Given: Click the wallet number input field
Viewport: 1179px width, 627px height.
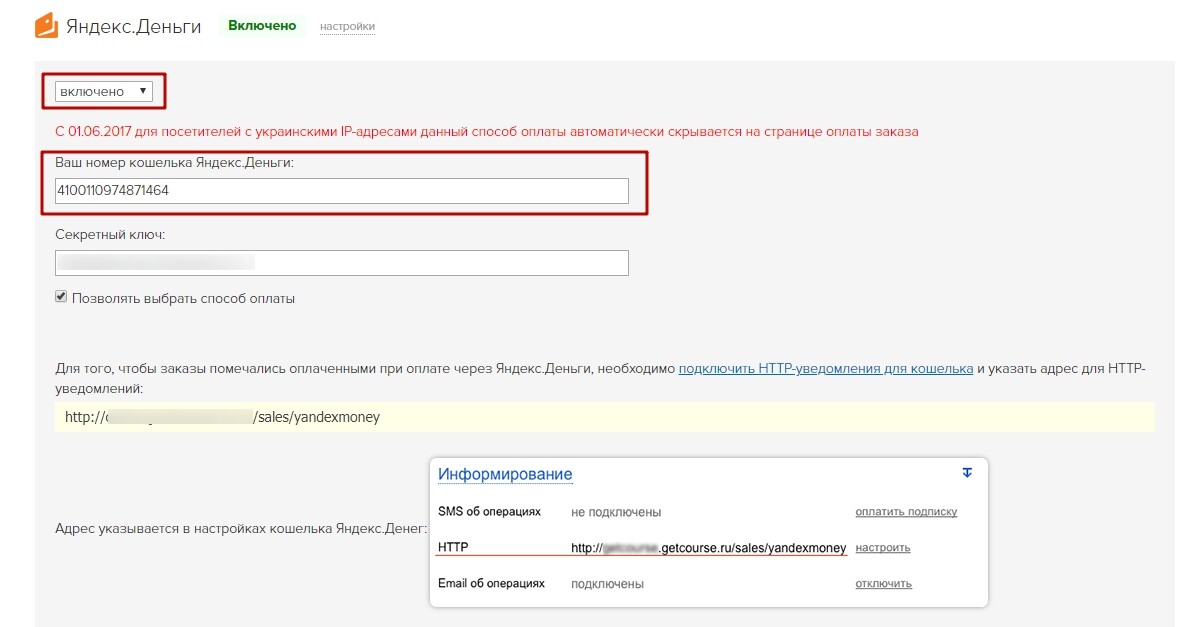Looking at the screenshot, I should (x=341, y=190).
